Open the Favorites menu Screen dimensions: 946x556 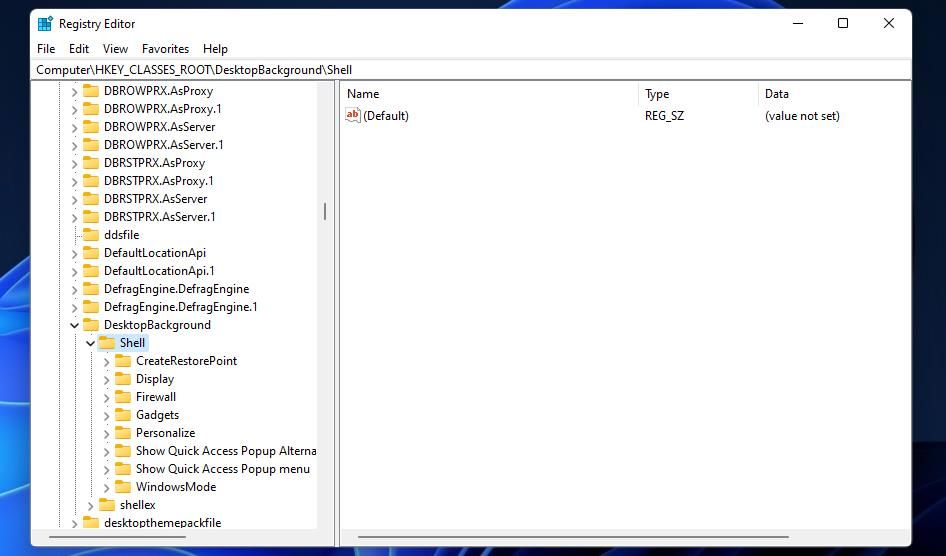(165, 49)
